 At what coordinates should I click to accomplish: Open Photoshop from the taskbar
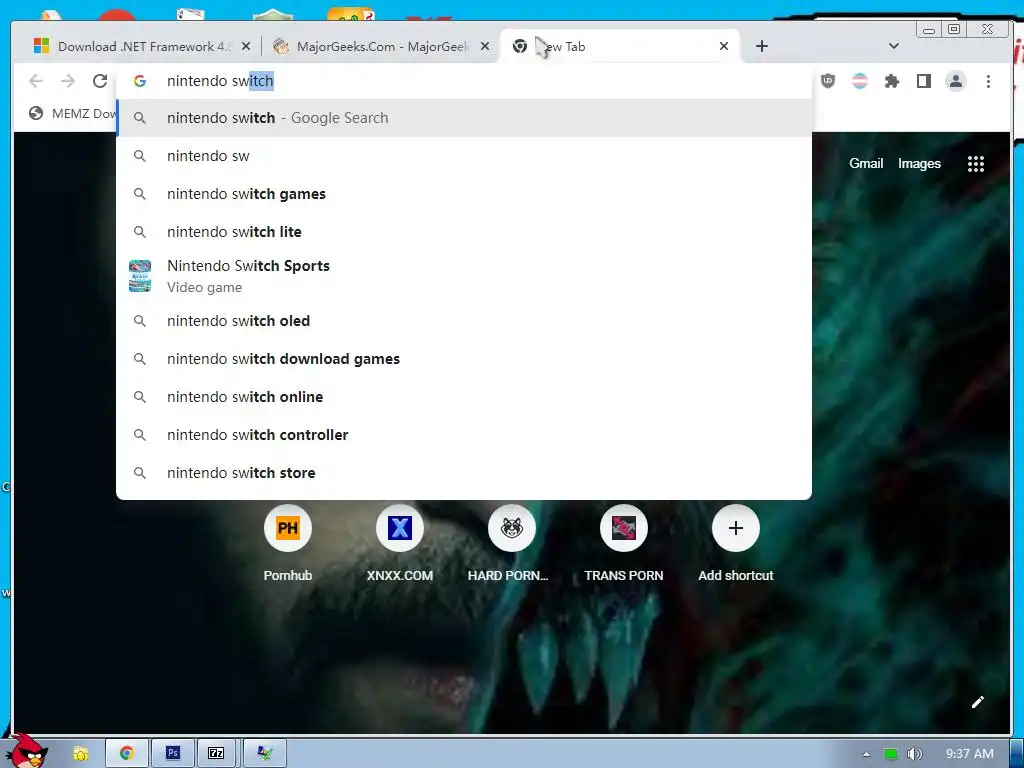(172, 754)
